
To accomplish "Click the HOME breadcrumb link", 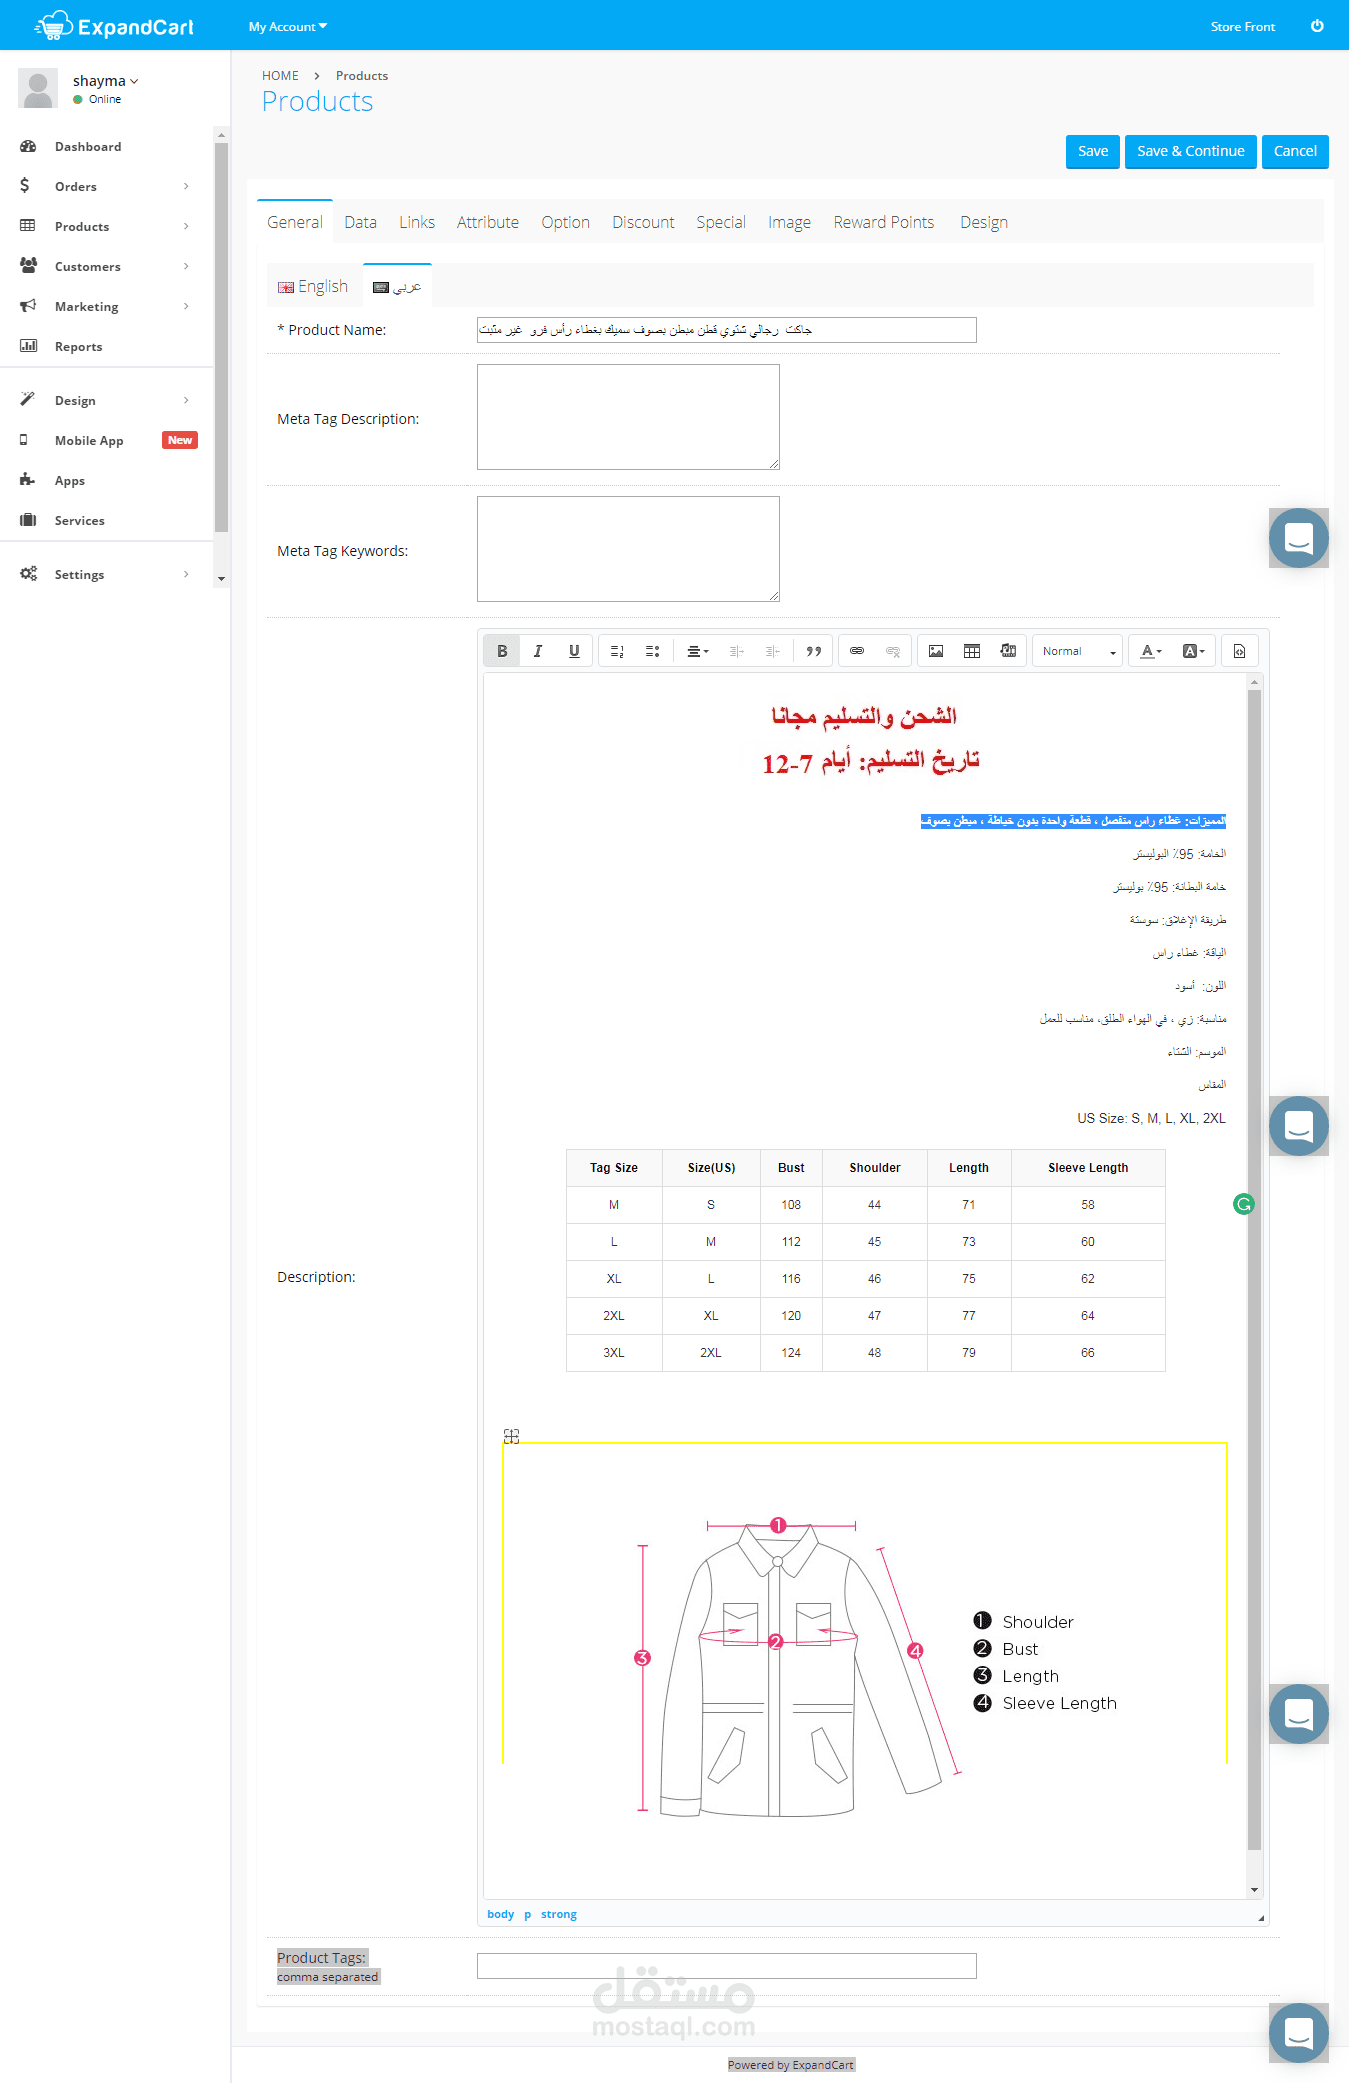I will tap(280, 76).
